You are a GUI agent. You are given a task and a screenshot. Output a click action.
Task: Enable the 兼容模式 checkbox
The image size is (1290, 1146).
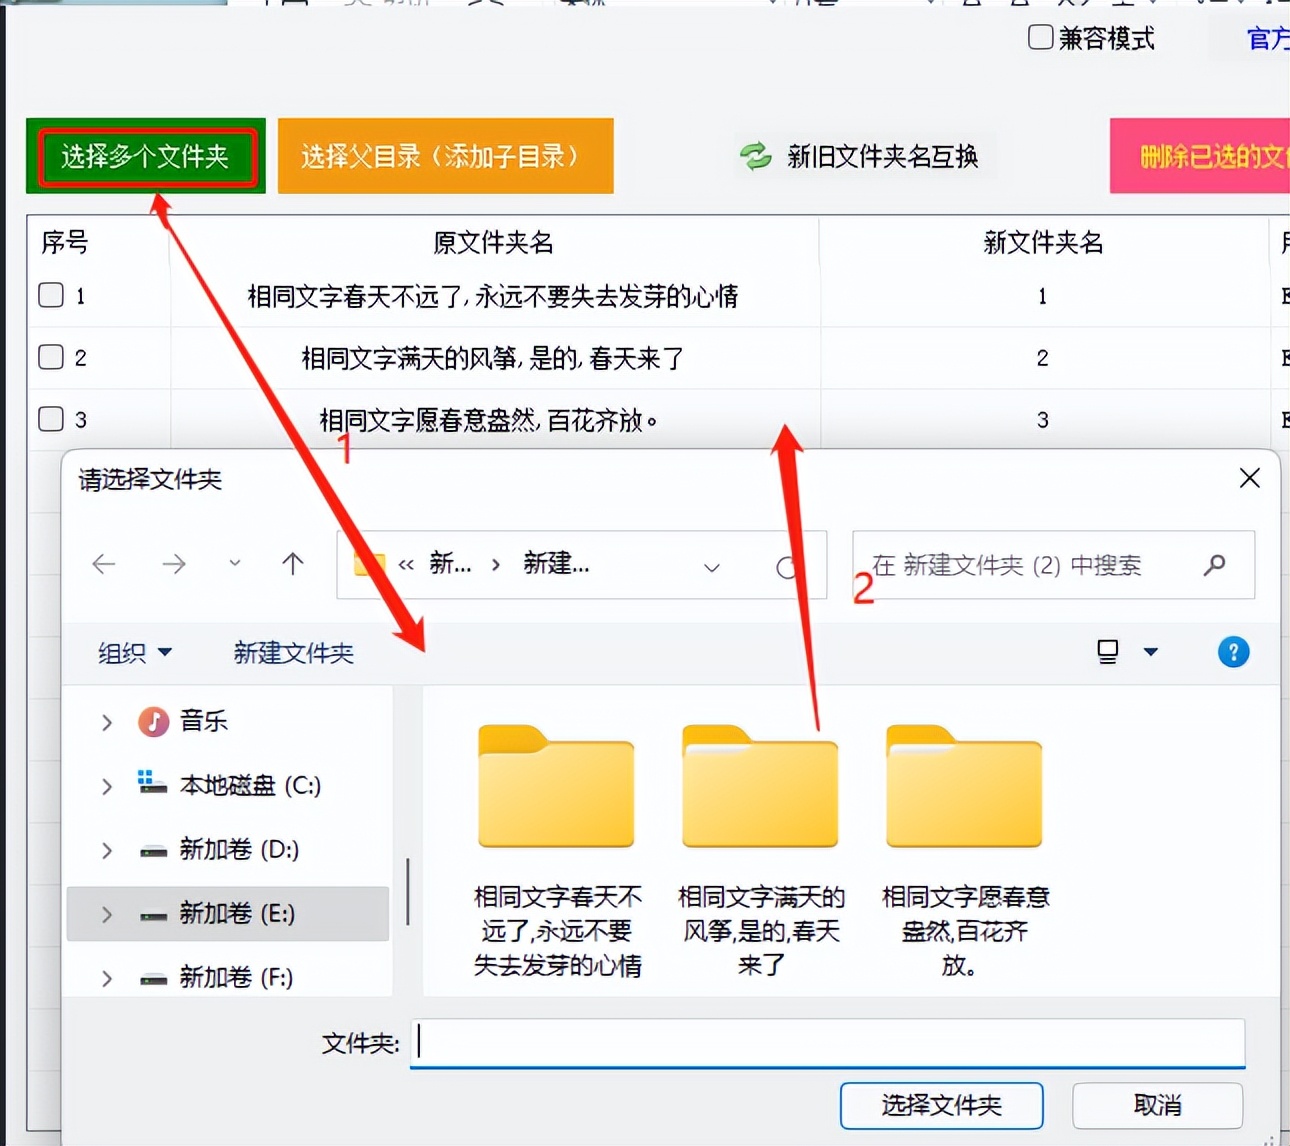[x=1040, y=38]
